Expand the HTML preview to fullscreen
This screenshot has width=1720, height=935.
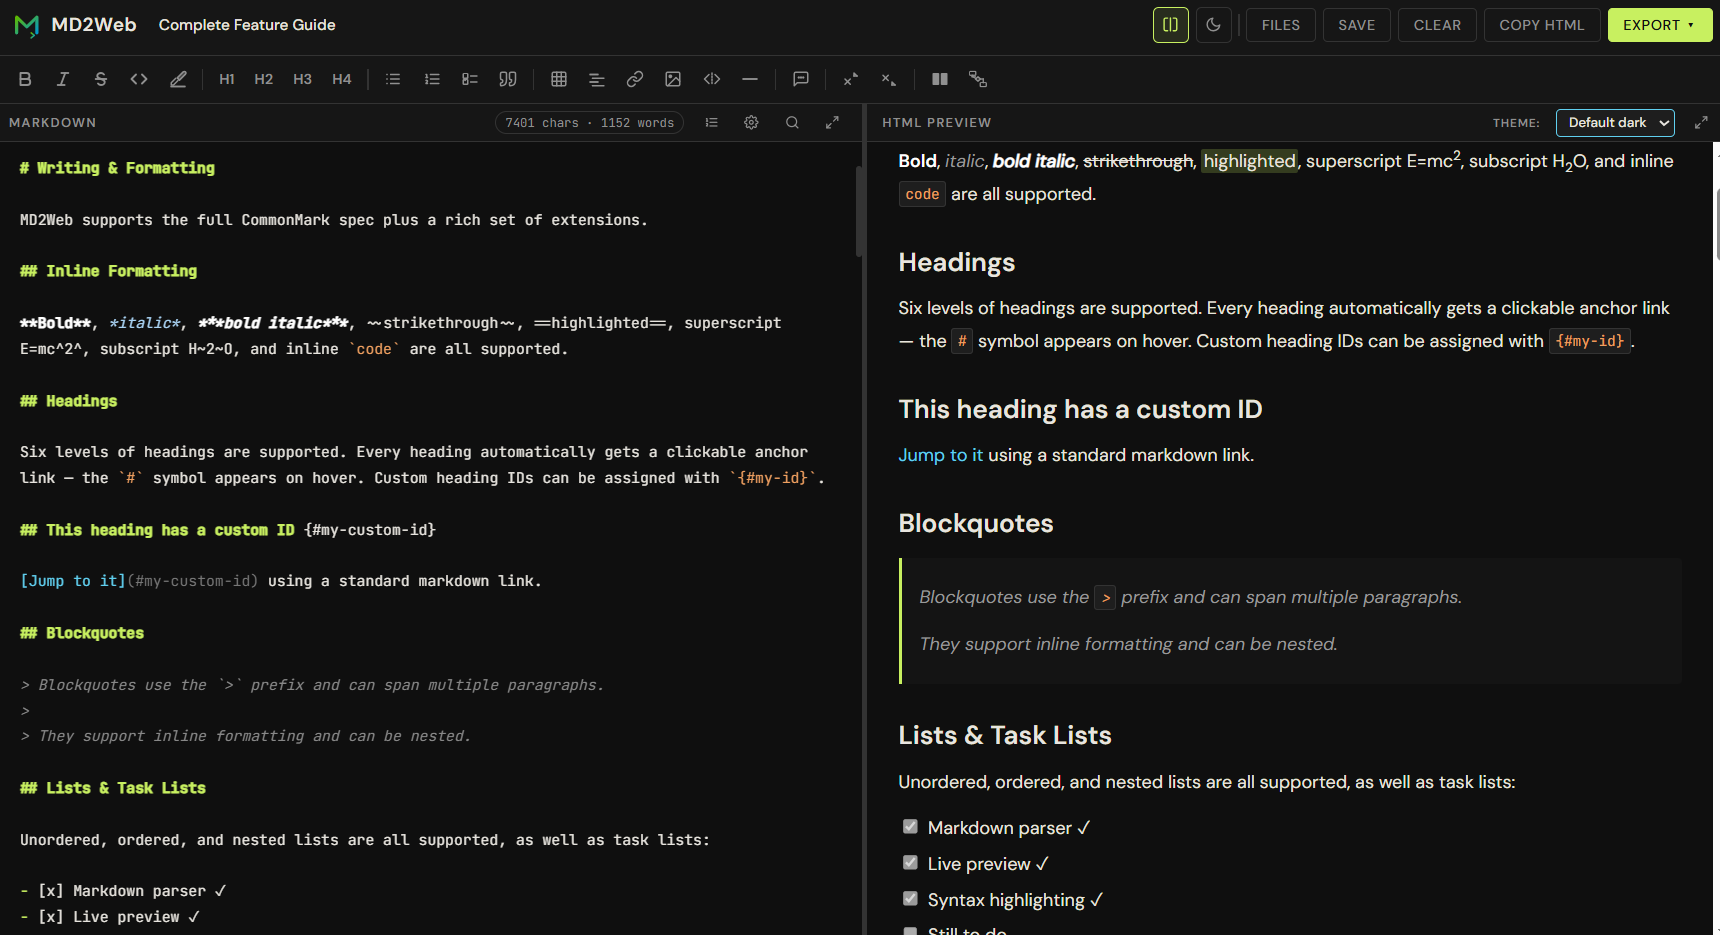pos(1701,121)
